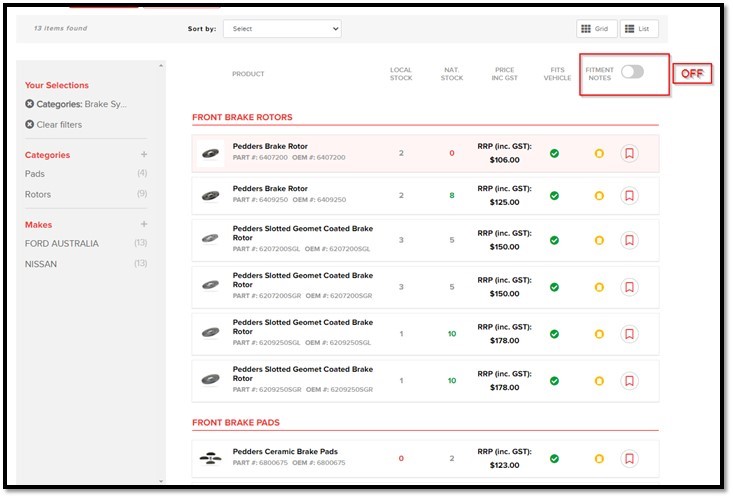Click fits-vehicle green check for rotor 6209250SGR
733x498 pixels.
(554, 381)
